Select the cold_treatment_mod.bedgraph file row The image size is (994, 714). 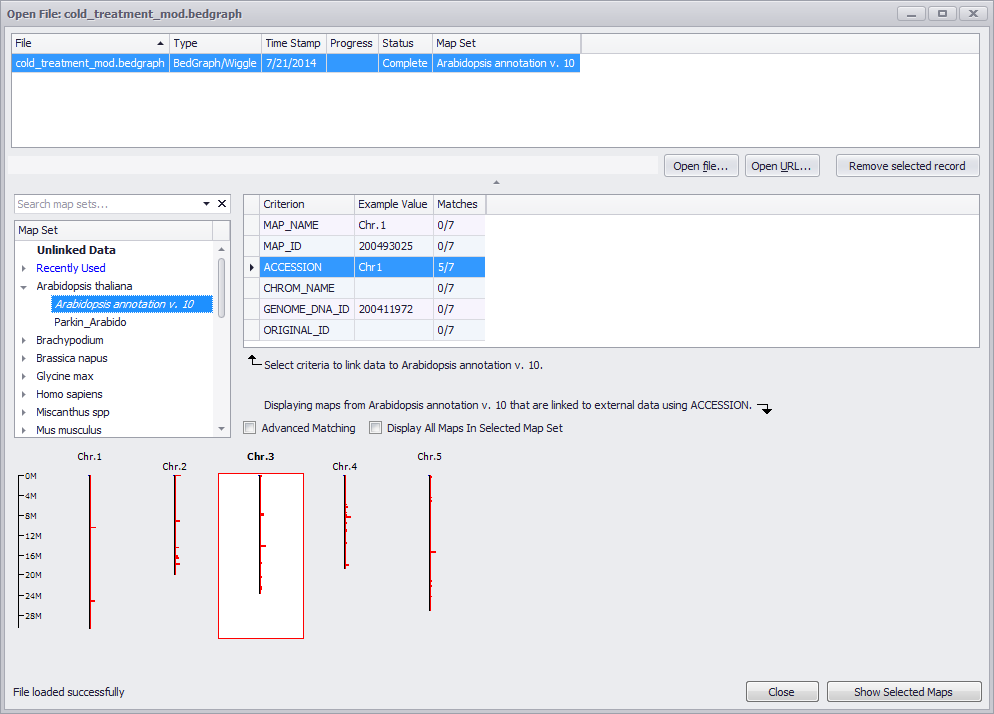[x=295, y=63]
